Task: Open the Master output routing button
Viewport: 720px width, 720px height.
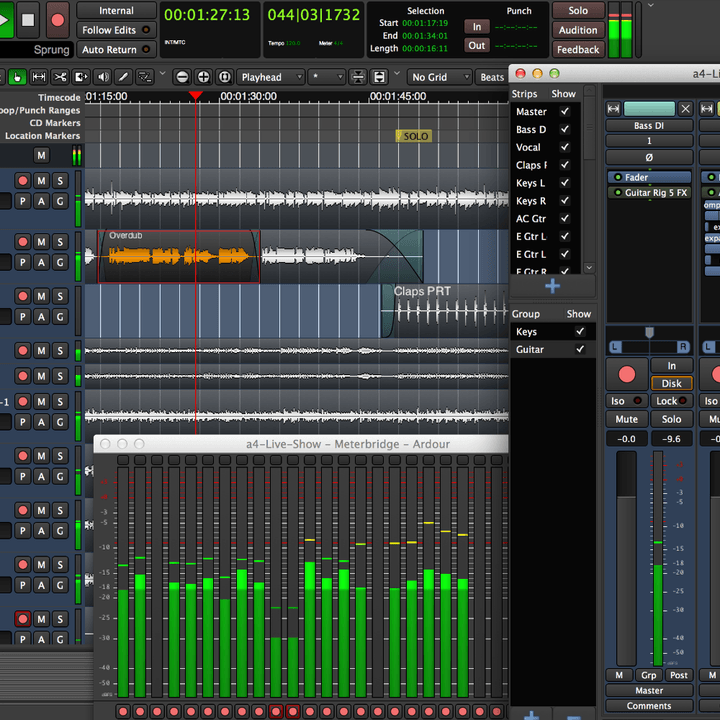Action: point(649,690)
